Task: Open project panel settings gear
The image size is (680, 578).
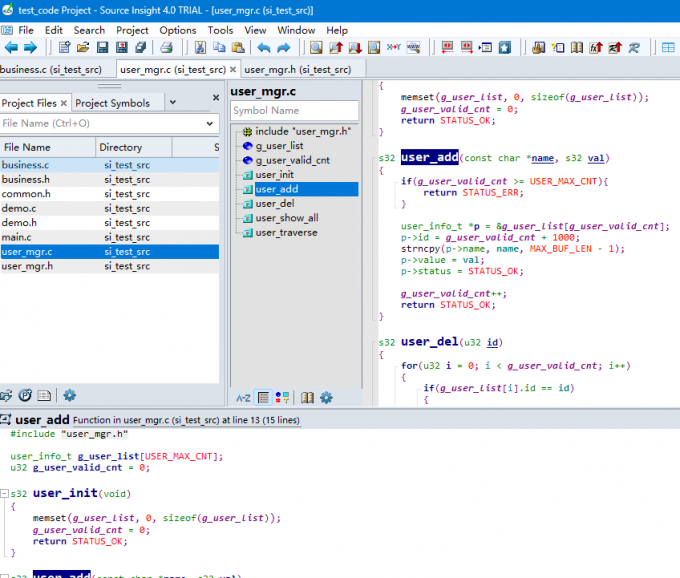Action: click(69, 395)
